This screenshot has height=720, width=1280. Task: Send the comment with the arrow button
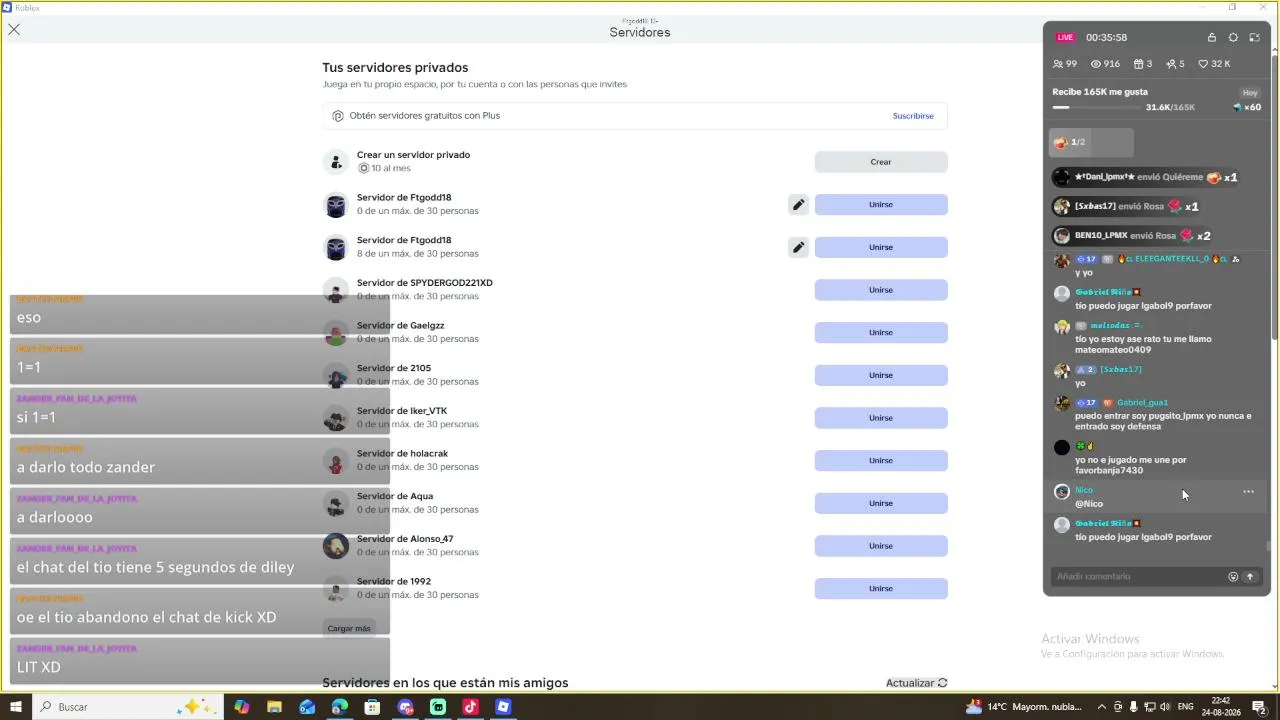pyautogui.click(x=1250, y=577)
